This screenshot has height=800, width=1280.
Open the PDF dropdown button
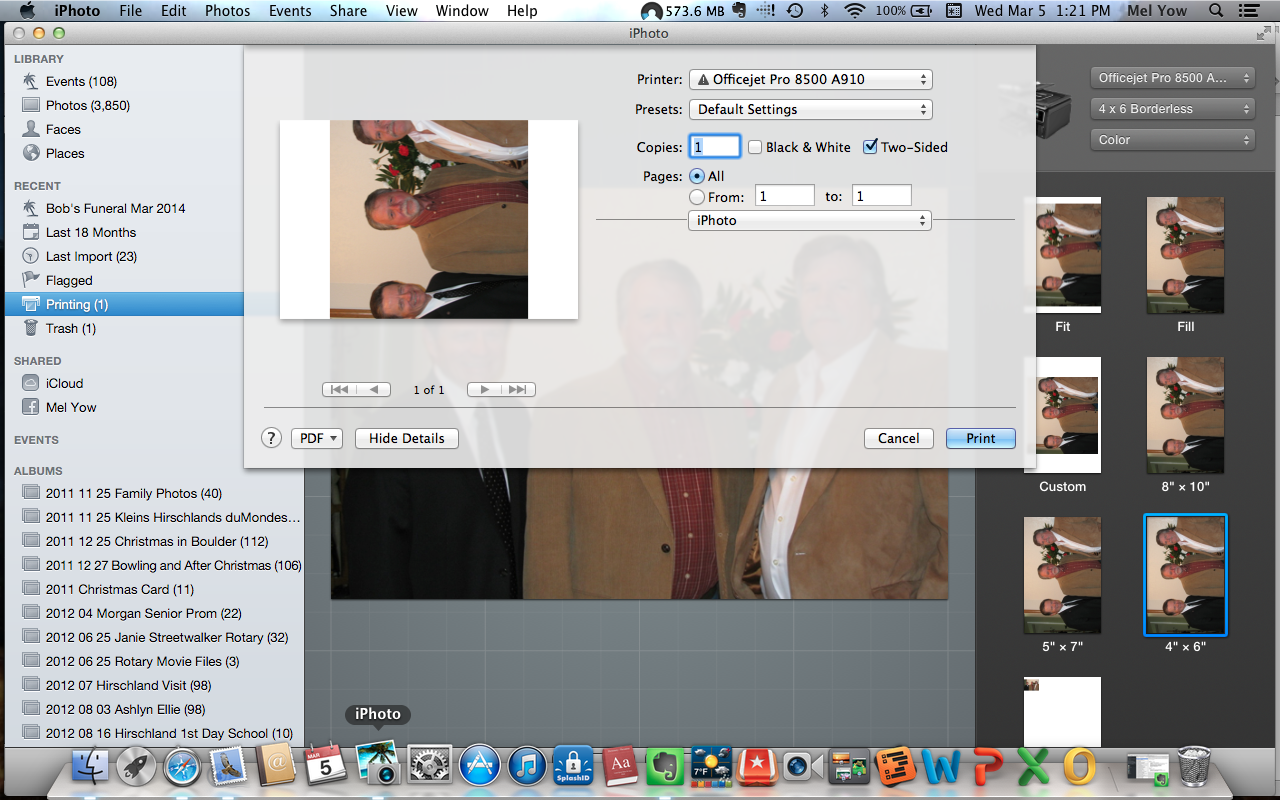coord(317,438)
